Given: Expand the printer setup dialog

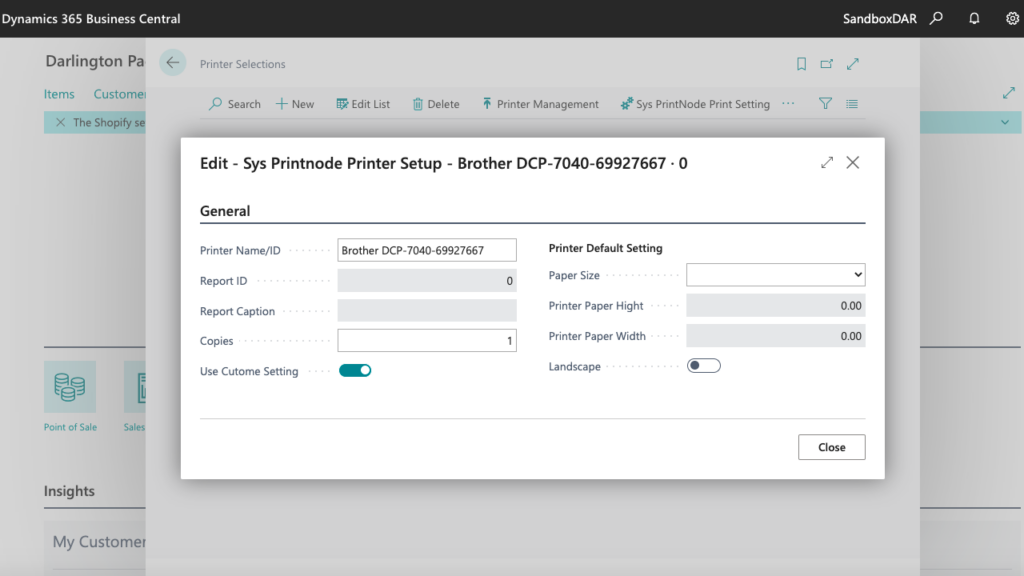Looking at the screenshot, I should pos(827,163).
